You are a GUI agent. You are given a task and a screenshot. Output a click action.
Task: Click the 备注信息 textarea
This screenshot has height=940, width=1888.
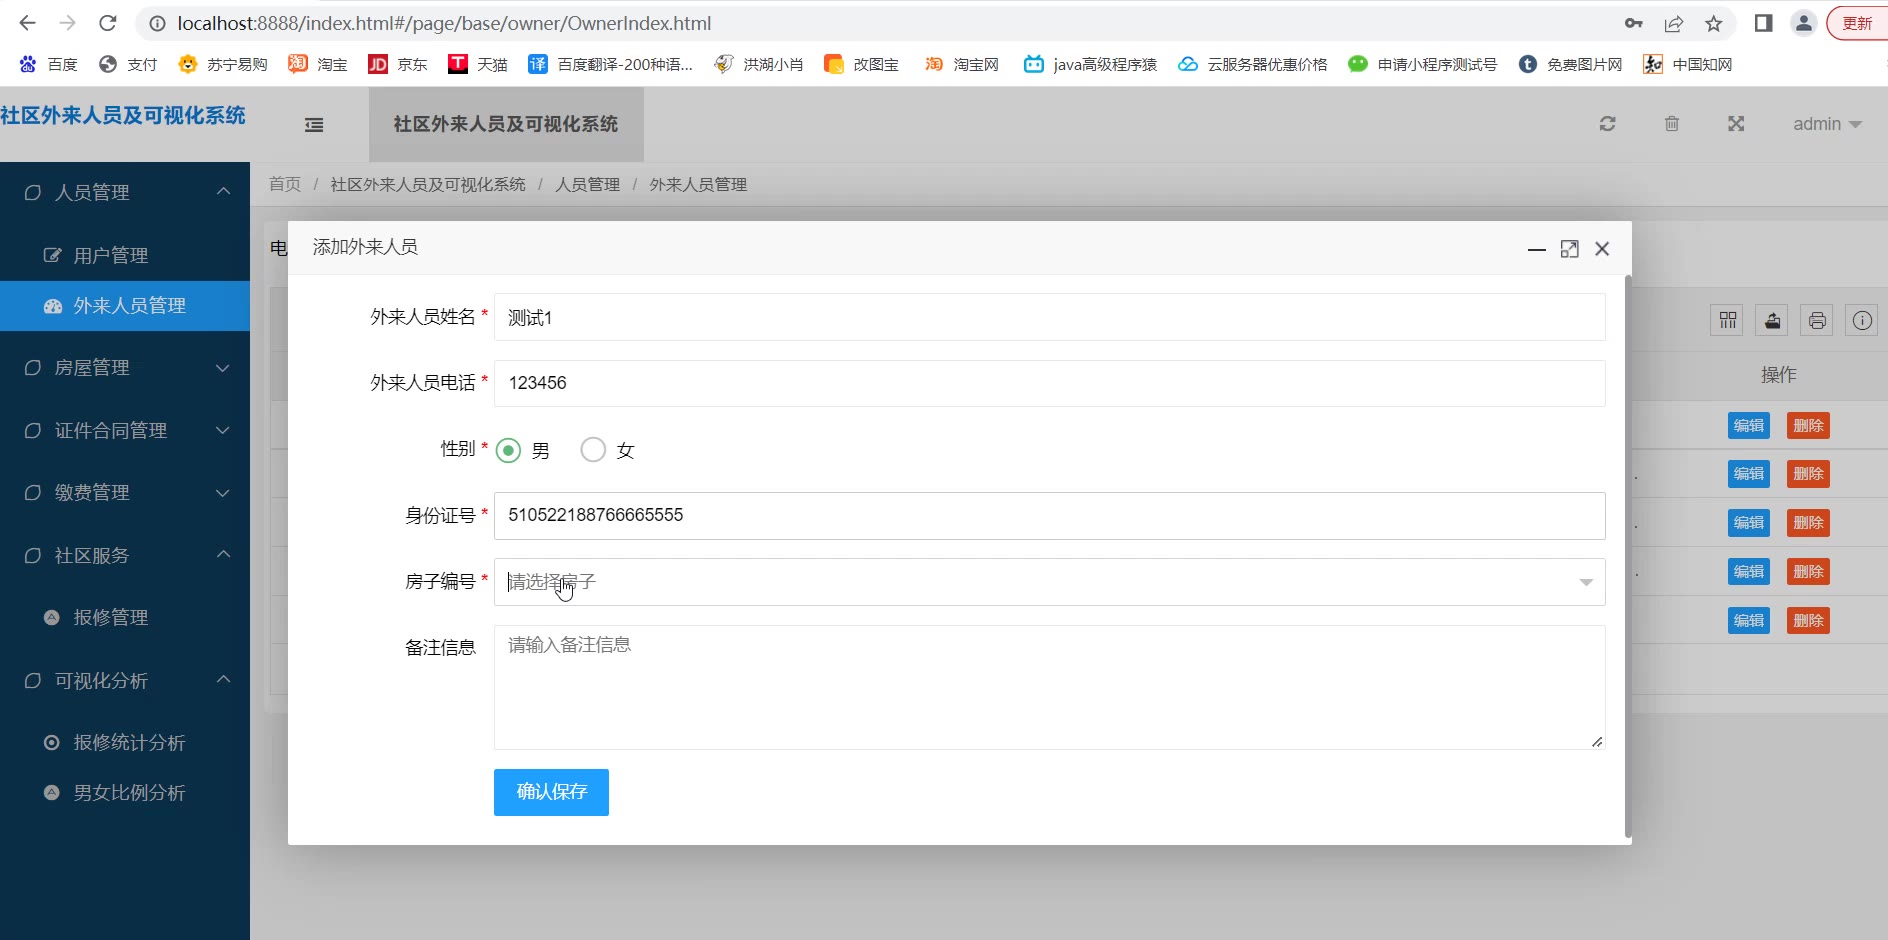[x=1049, y=687]
